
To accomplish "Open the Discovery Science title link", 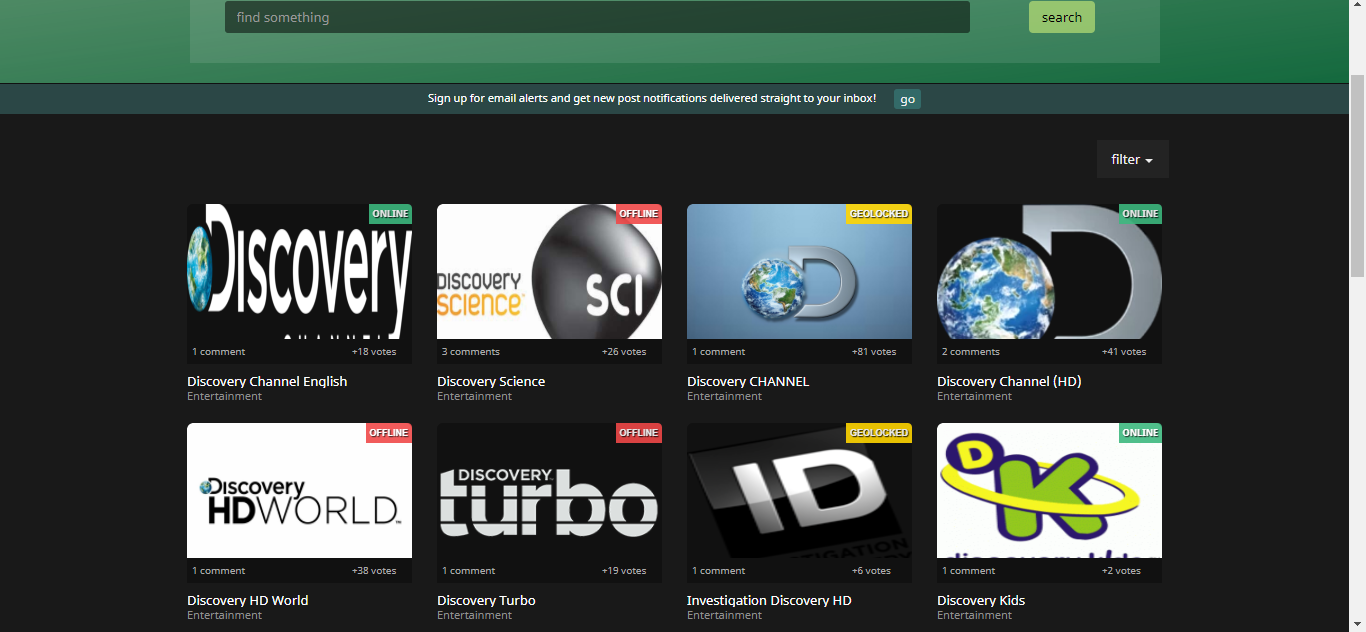I will [x=491, y=381].
